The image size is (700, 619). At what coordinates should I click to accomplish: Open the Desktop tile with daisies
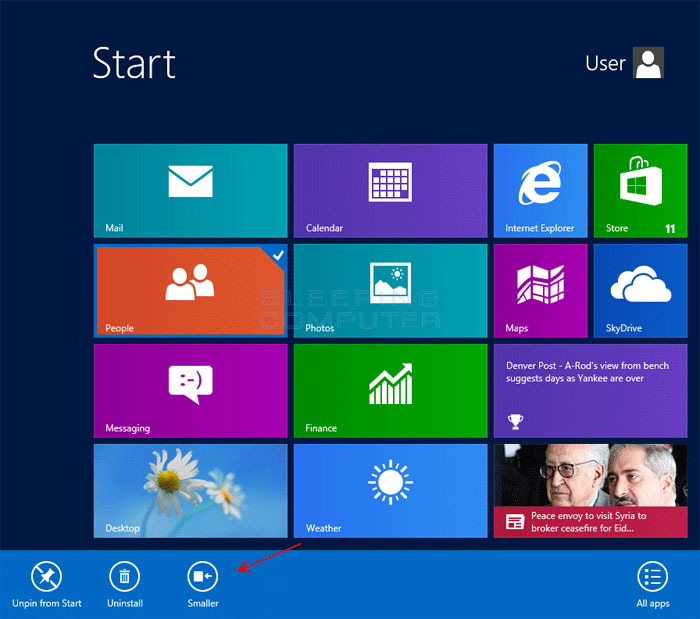tap(190, 490)
